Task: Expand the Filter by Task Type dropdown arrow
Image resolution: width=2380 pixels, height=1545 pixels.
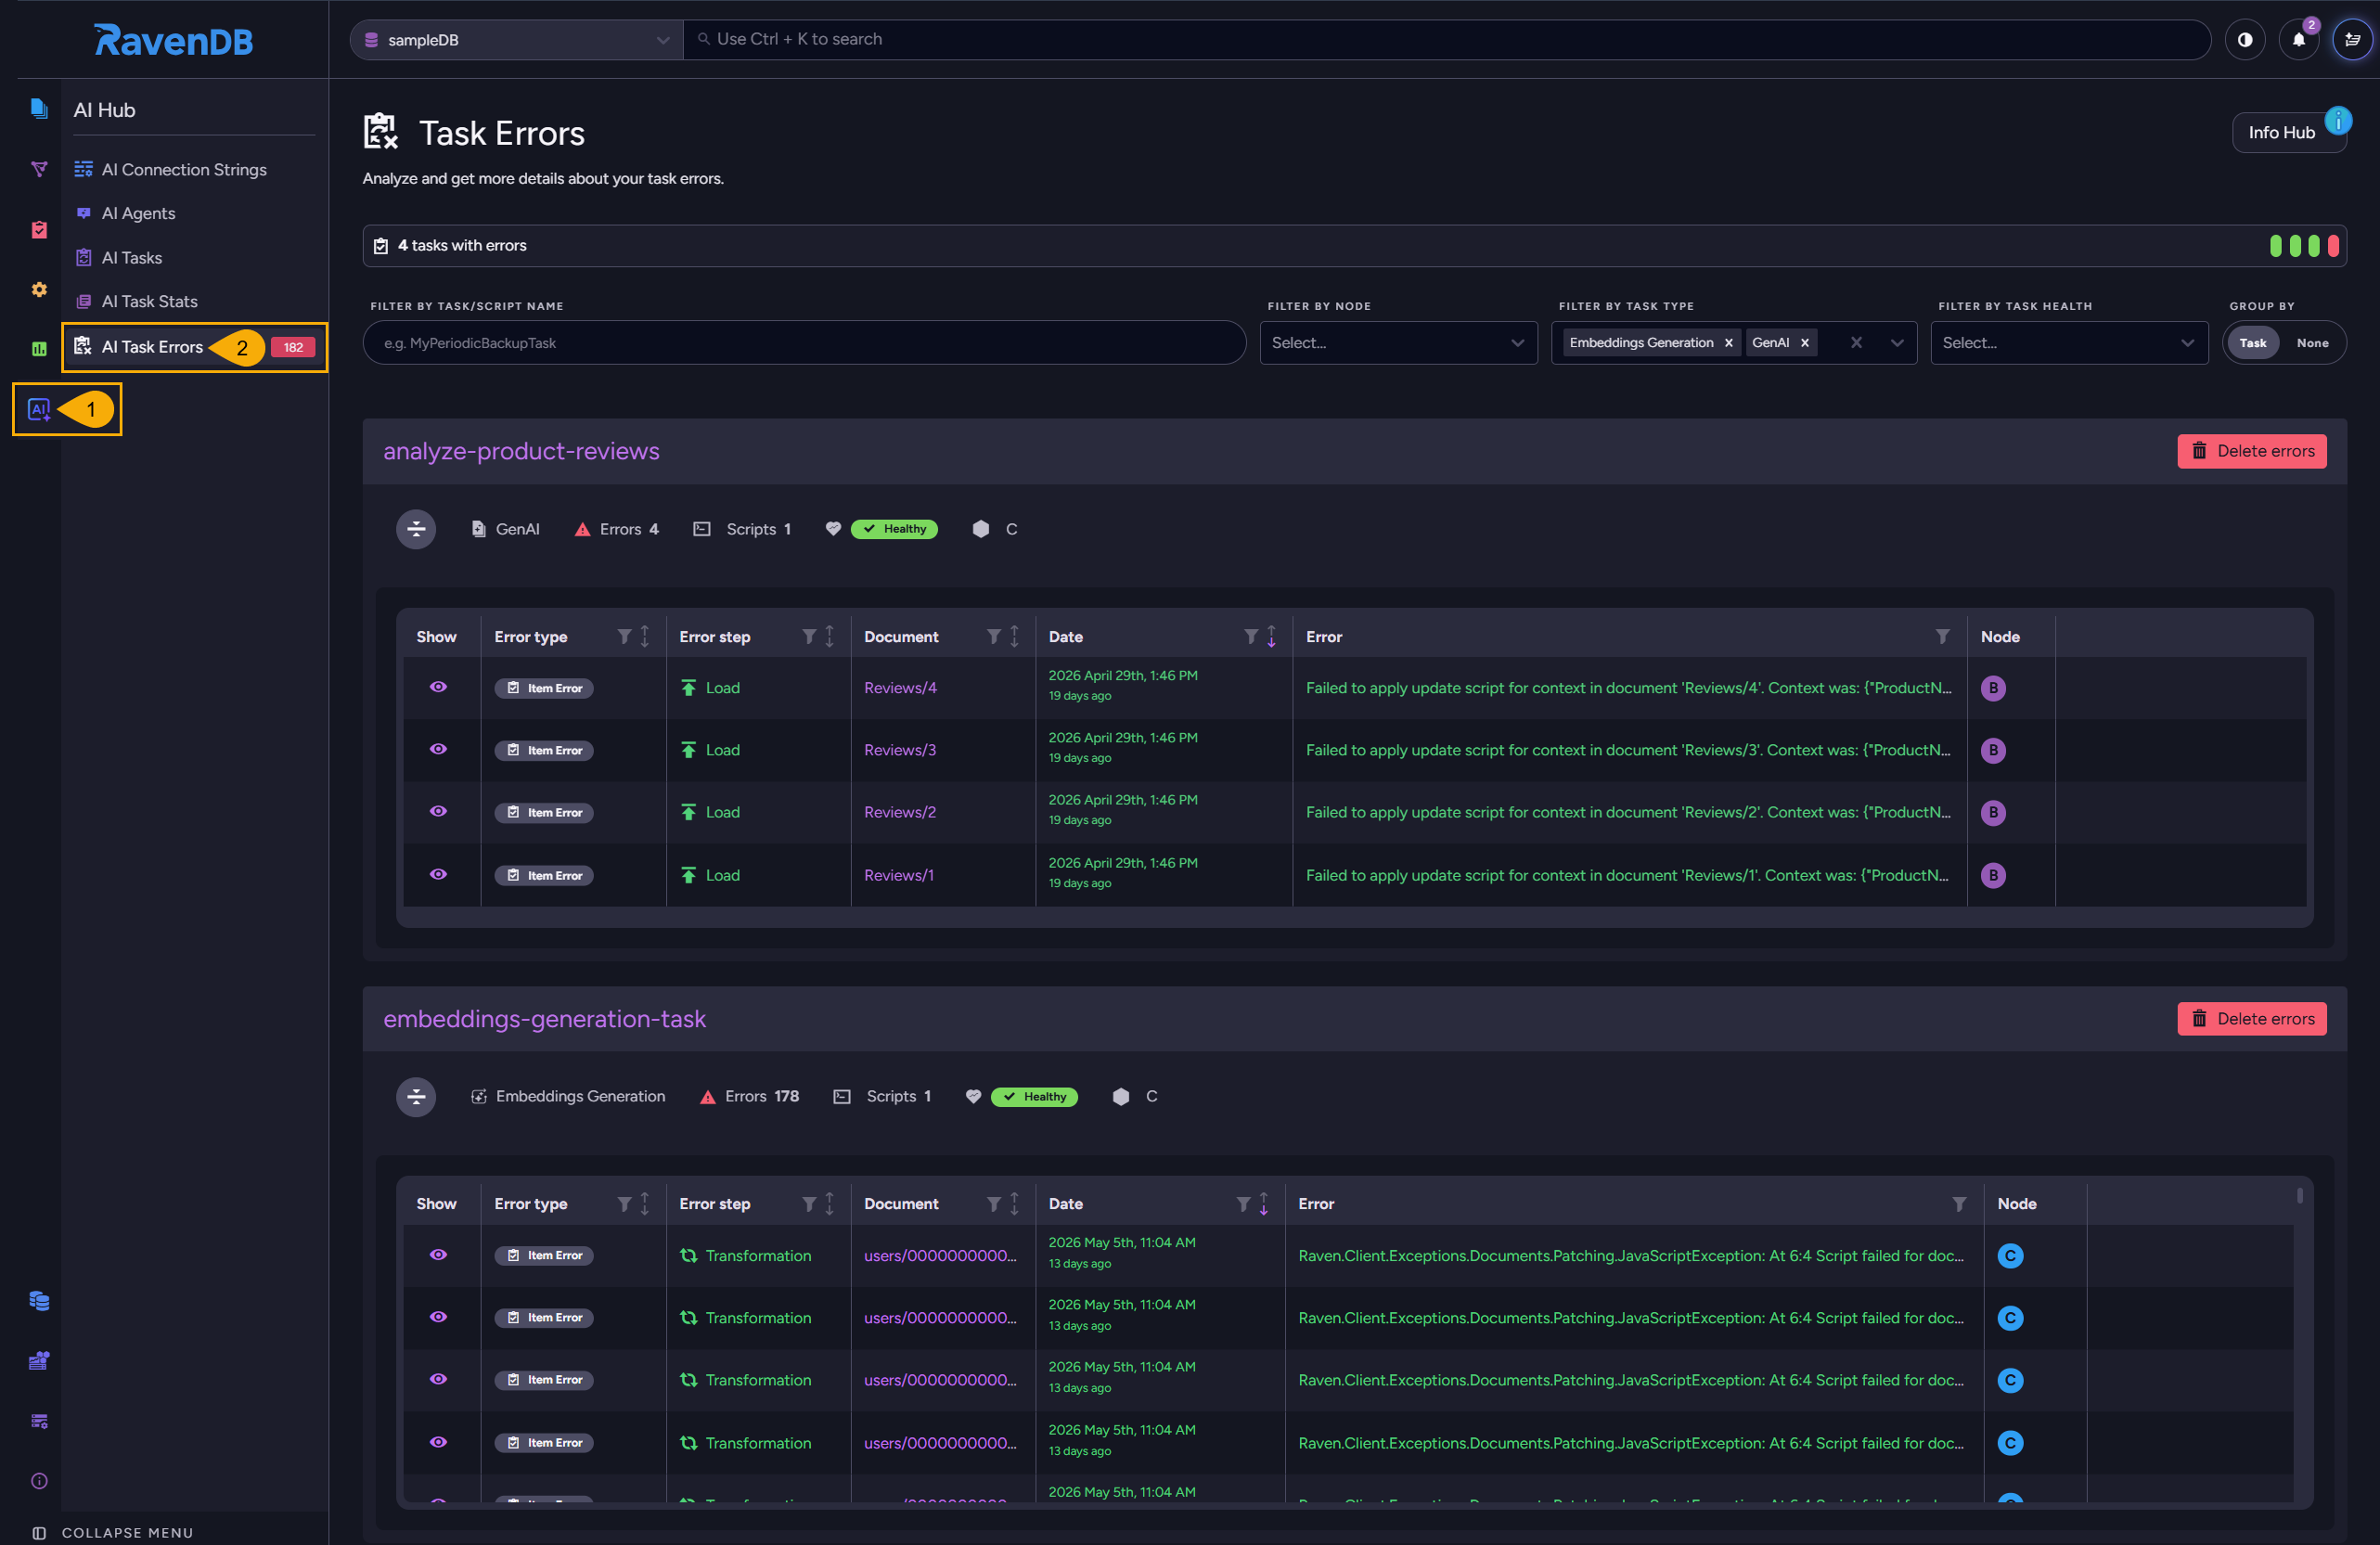Action: [x=1896, y=343]
